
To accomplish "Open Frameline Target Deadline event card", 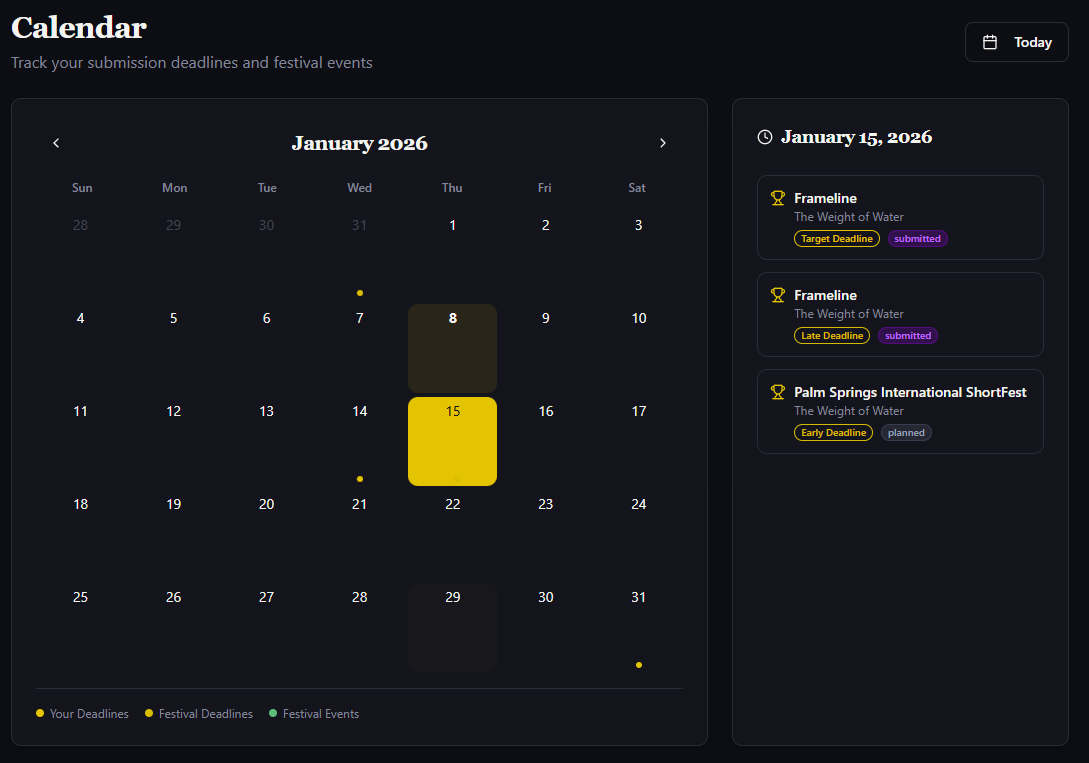I will (900, 217).
